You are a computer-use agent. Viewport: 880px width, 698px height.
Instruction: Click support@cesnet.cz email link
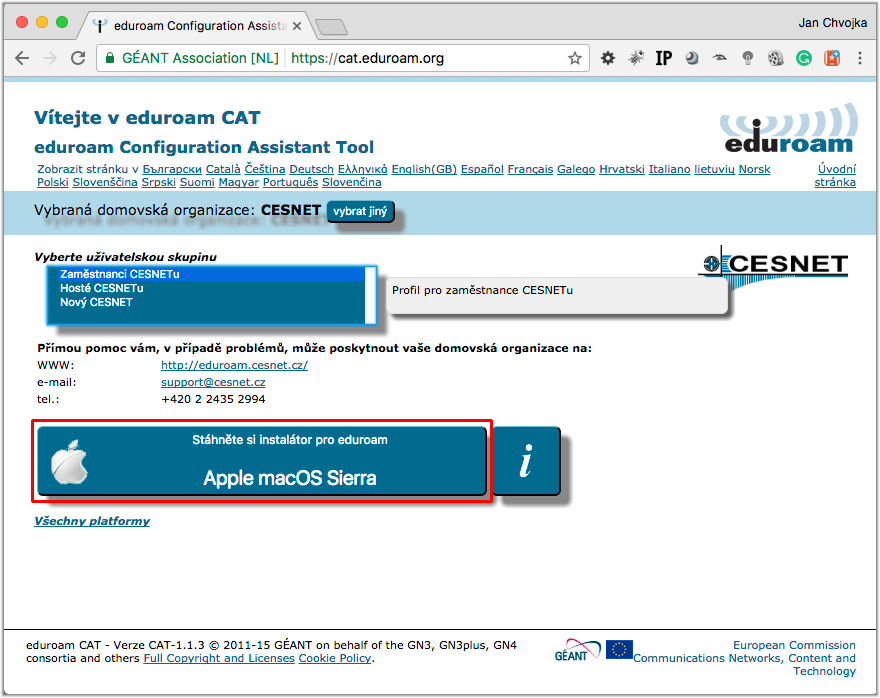213,382
